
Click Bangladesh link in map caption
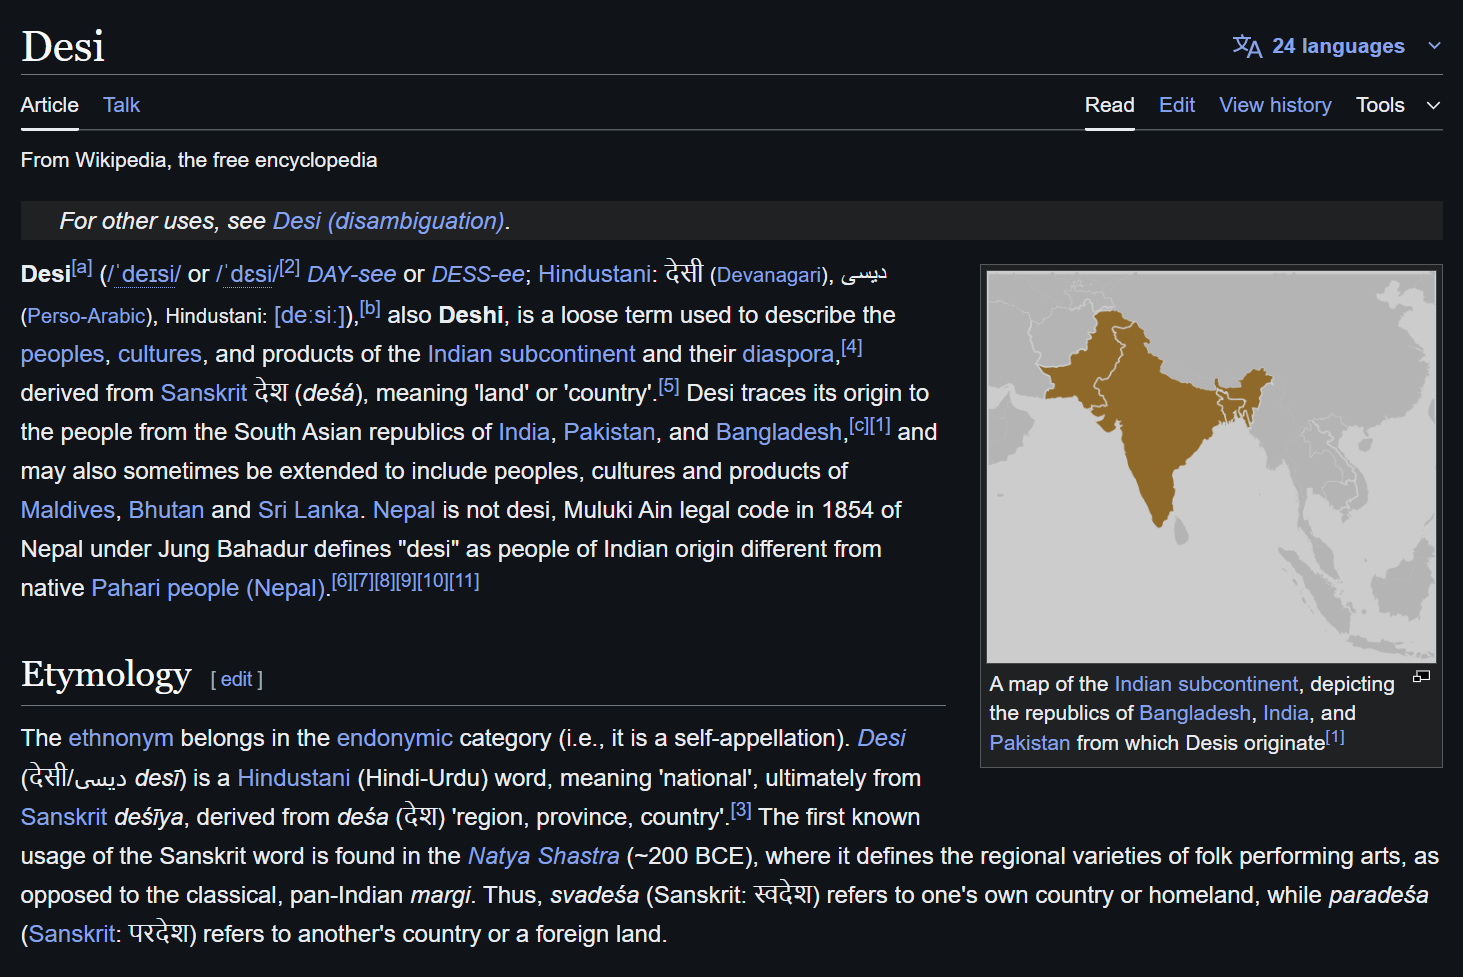click(x=1195, y=713)
